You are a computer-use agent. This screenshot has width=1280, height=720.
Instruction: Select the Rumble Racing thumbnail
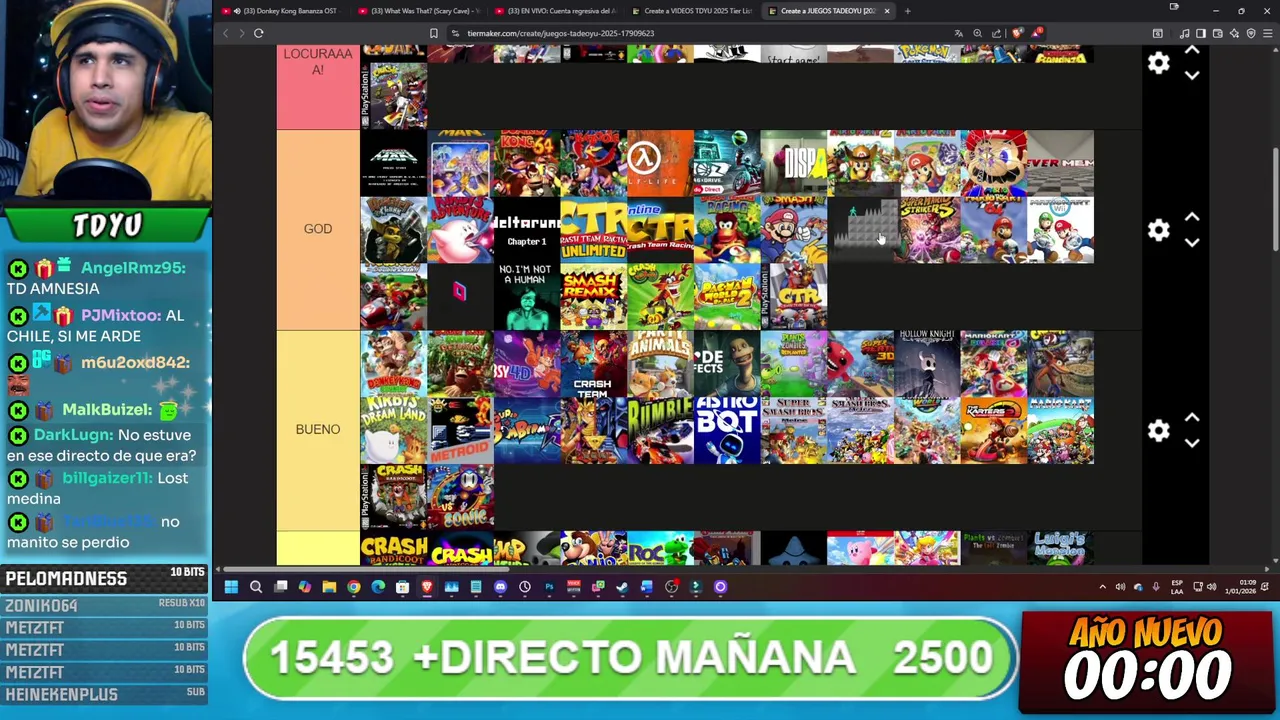(x=660, y=431)
